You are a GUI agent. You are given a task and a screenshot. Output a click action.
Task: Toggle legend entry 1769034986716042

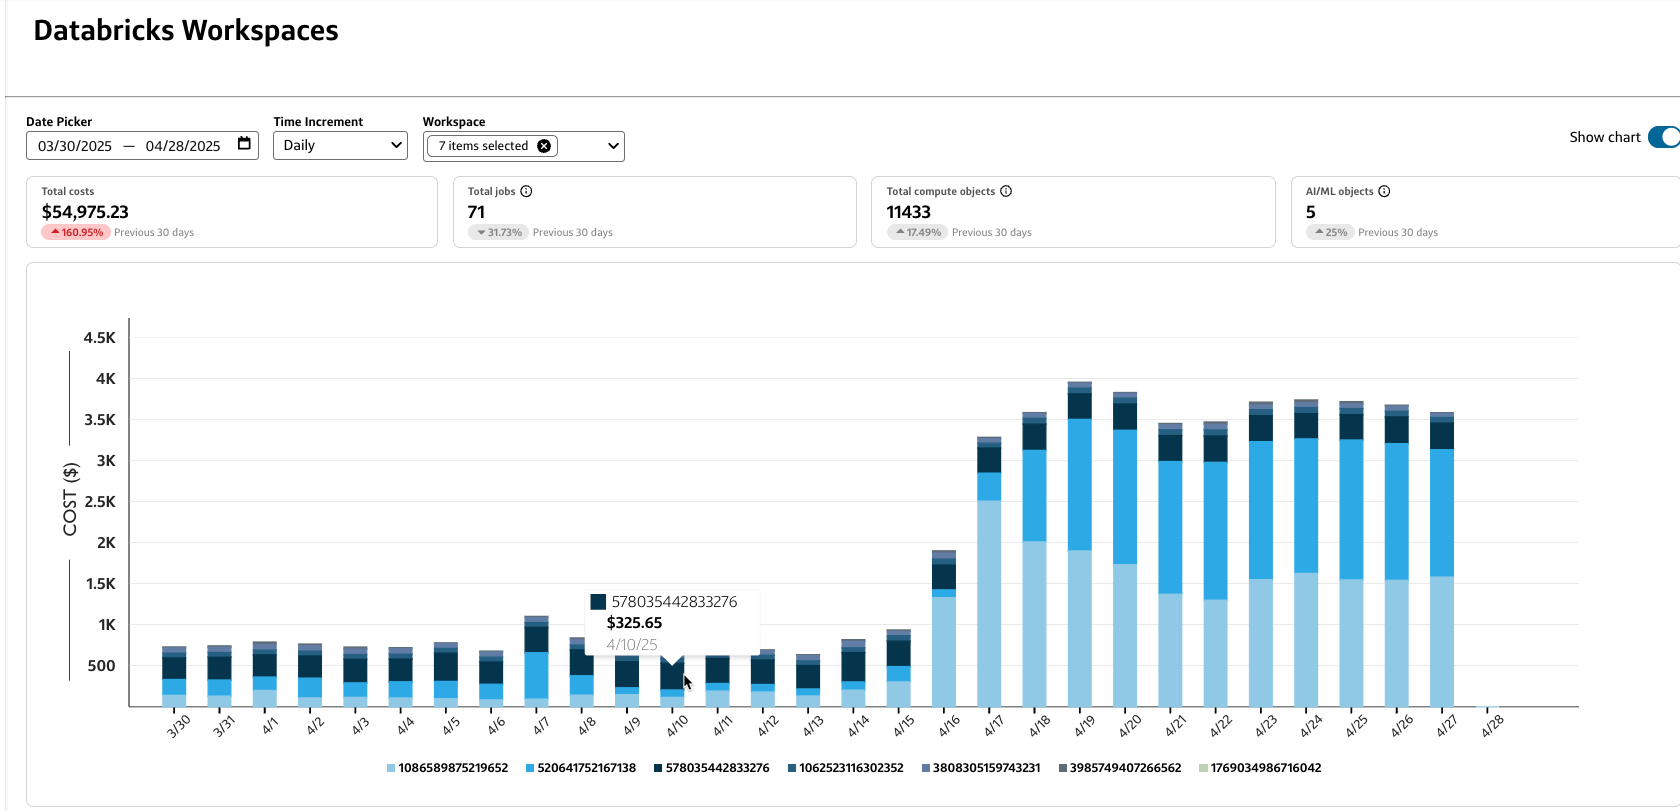(x=1260, y=768)
